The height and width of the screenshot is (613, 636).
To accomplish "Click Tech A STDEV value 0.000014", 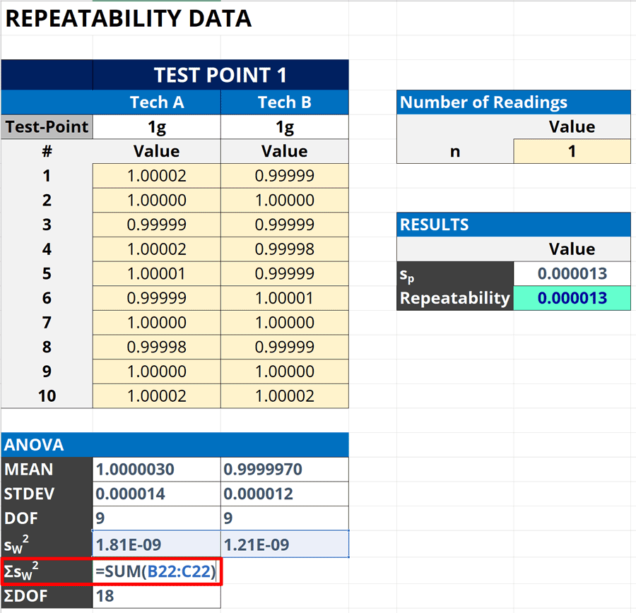I will click(157, 494).
